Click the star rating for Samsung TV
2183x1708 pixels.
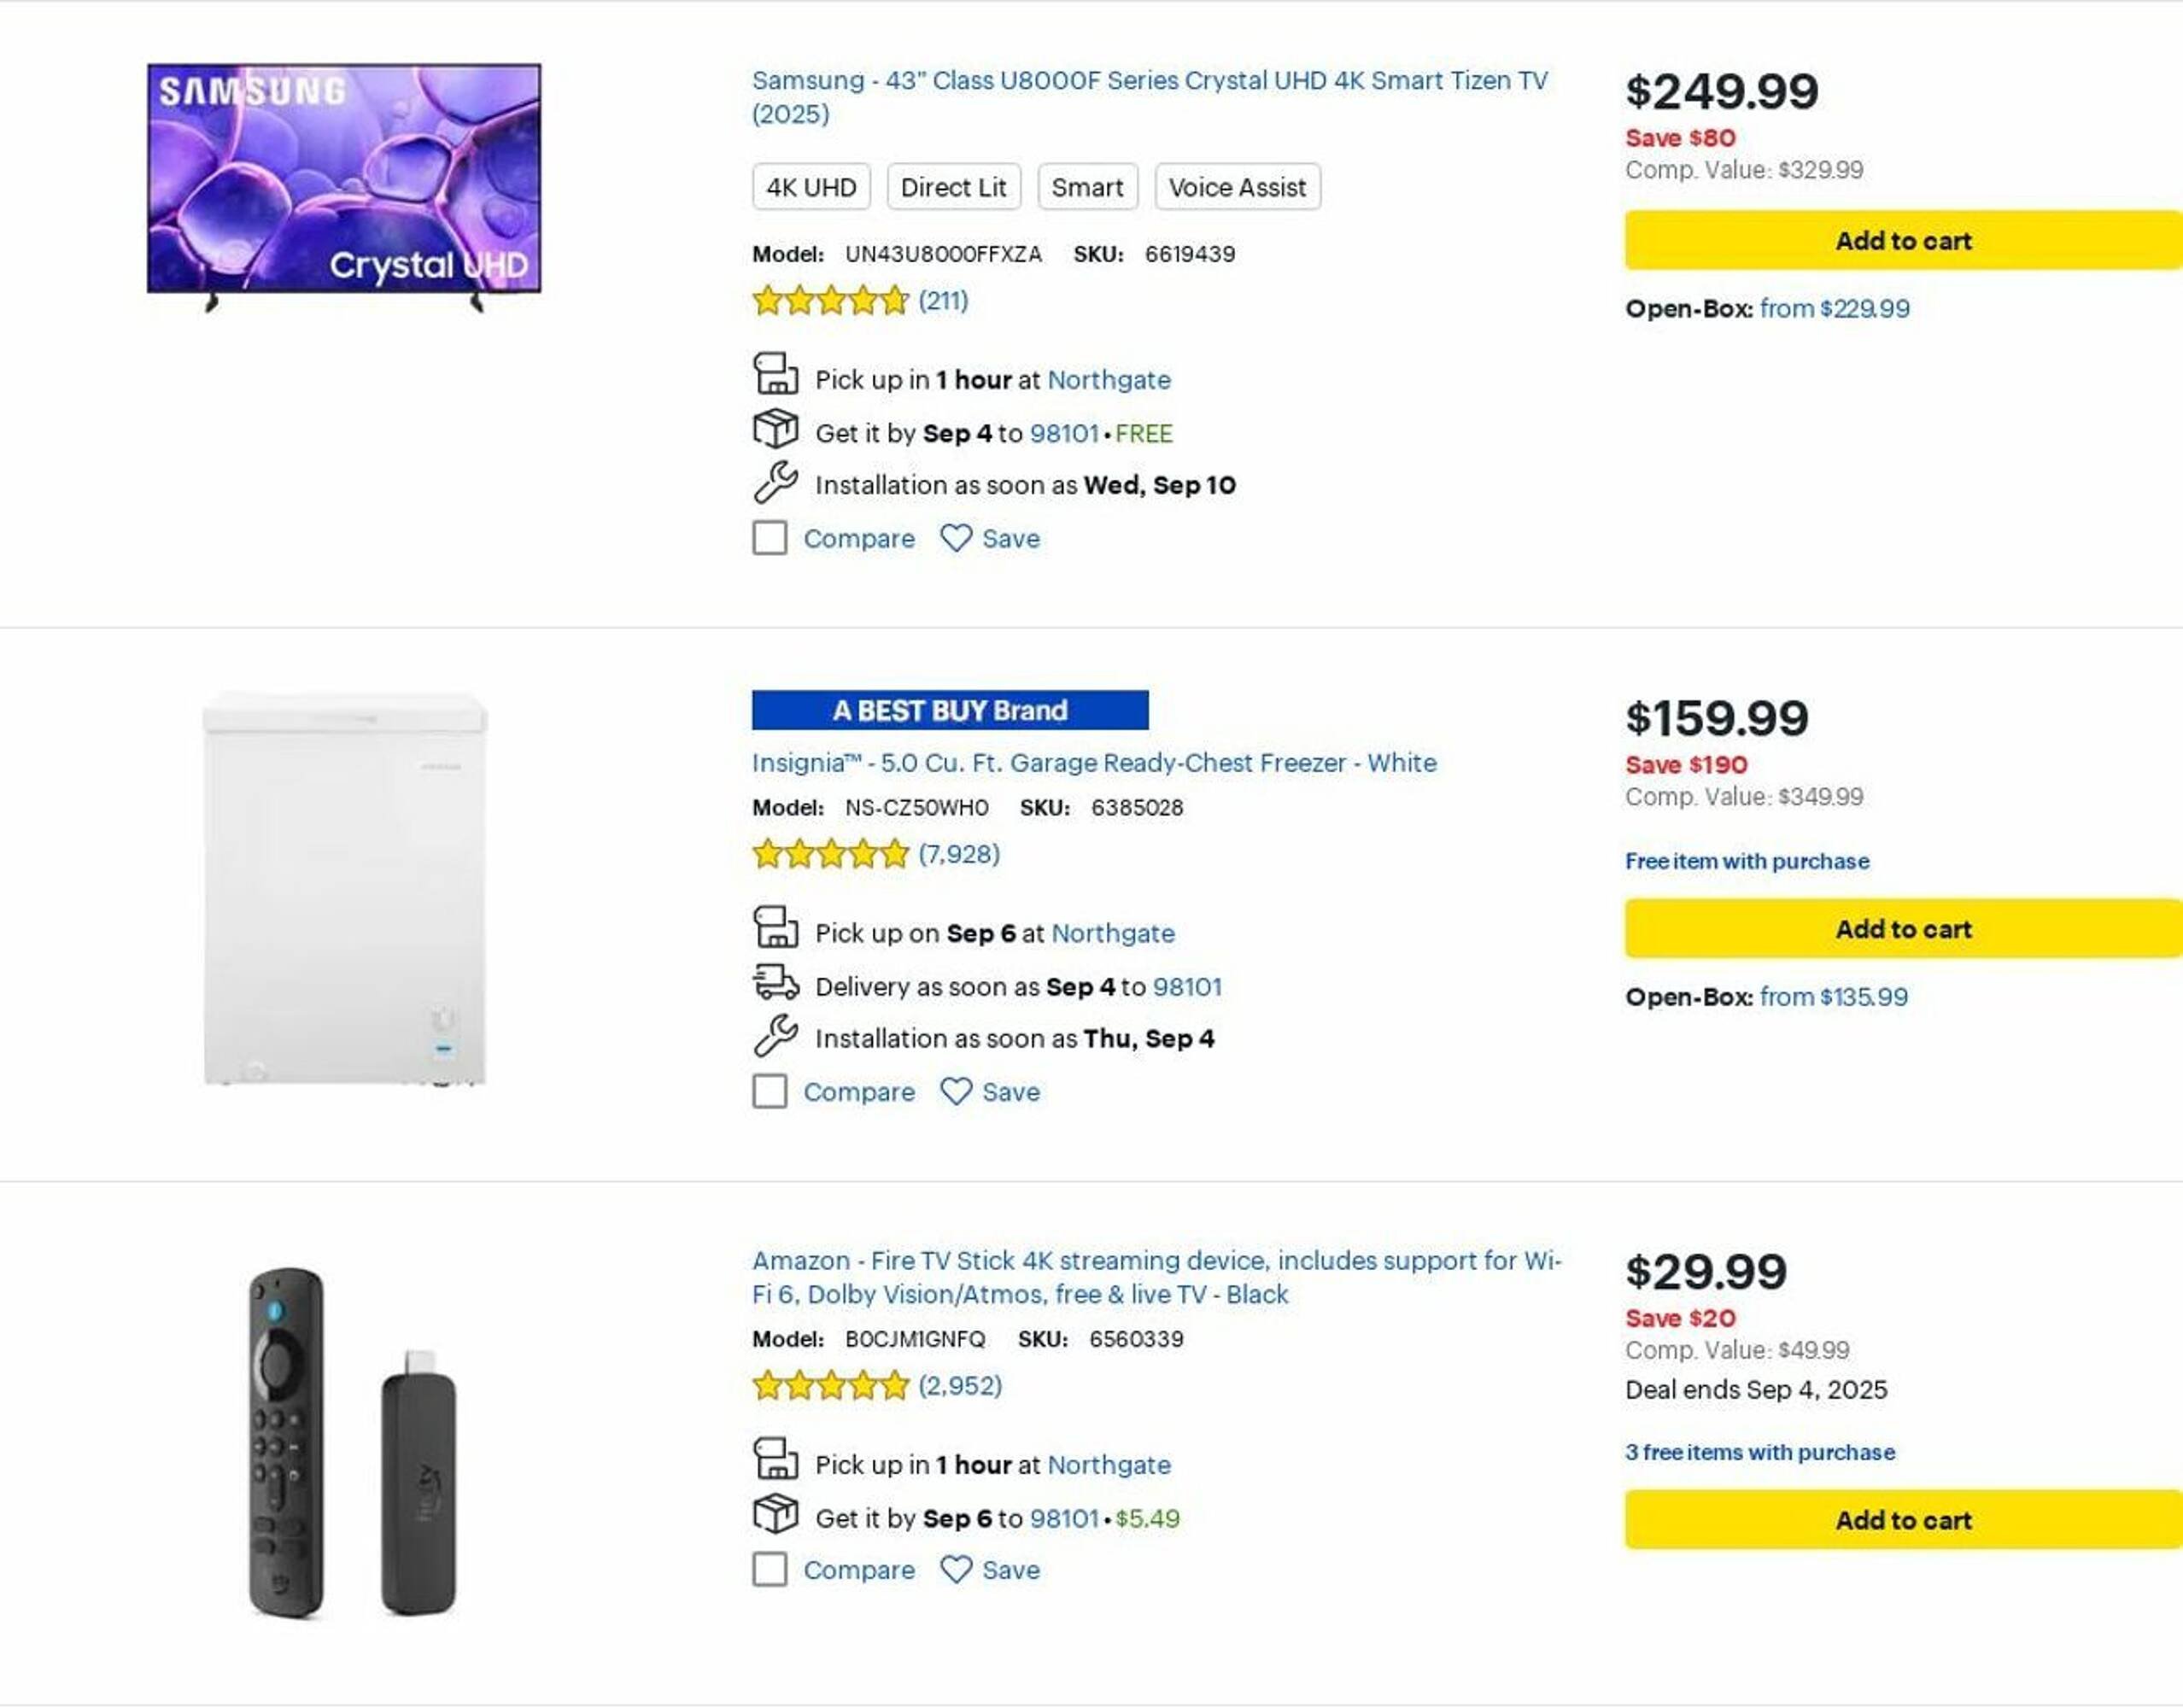(x=830, y=301)
